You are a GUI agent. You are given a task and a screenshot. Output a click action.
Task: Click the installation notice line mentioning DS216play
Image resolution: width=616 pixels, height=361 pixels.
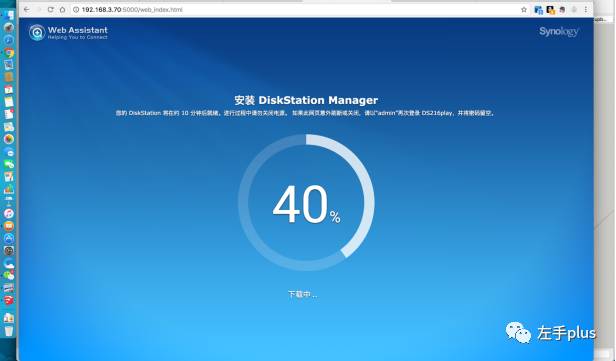tap(305, 113)
